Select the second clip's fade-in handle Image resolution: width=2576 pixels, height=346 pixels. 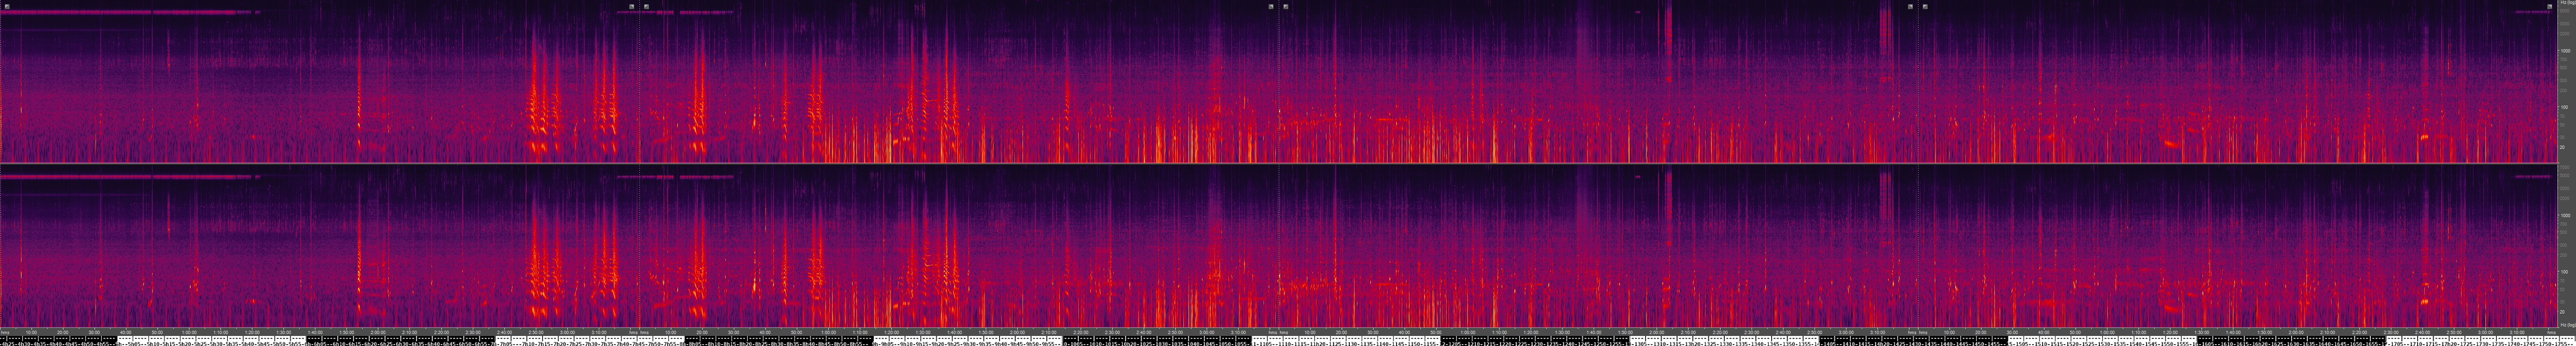point(647,6)
